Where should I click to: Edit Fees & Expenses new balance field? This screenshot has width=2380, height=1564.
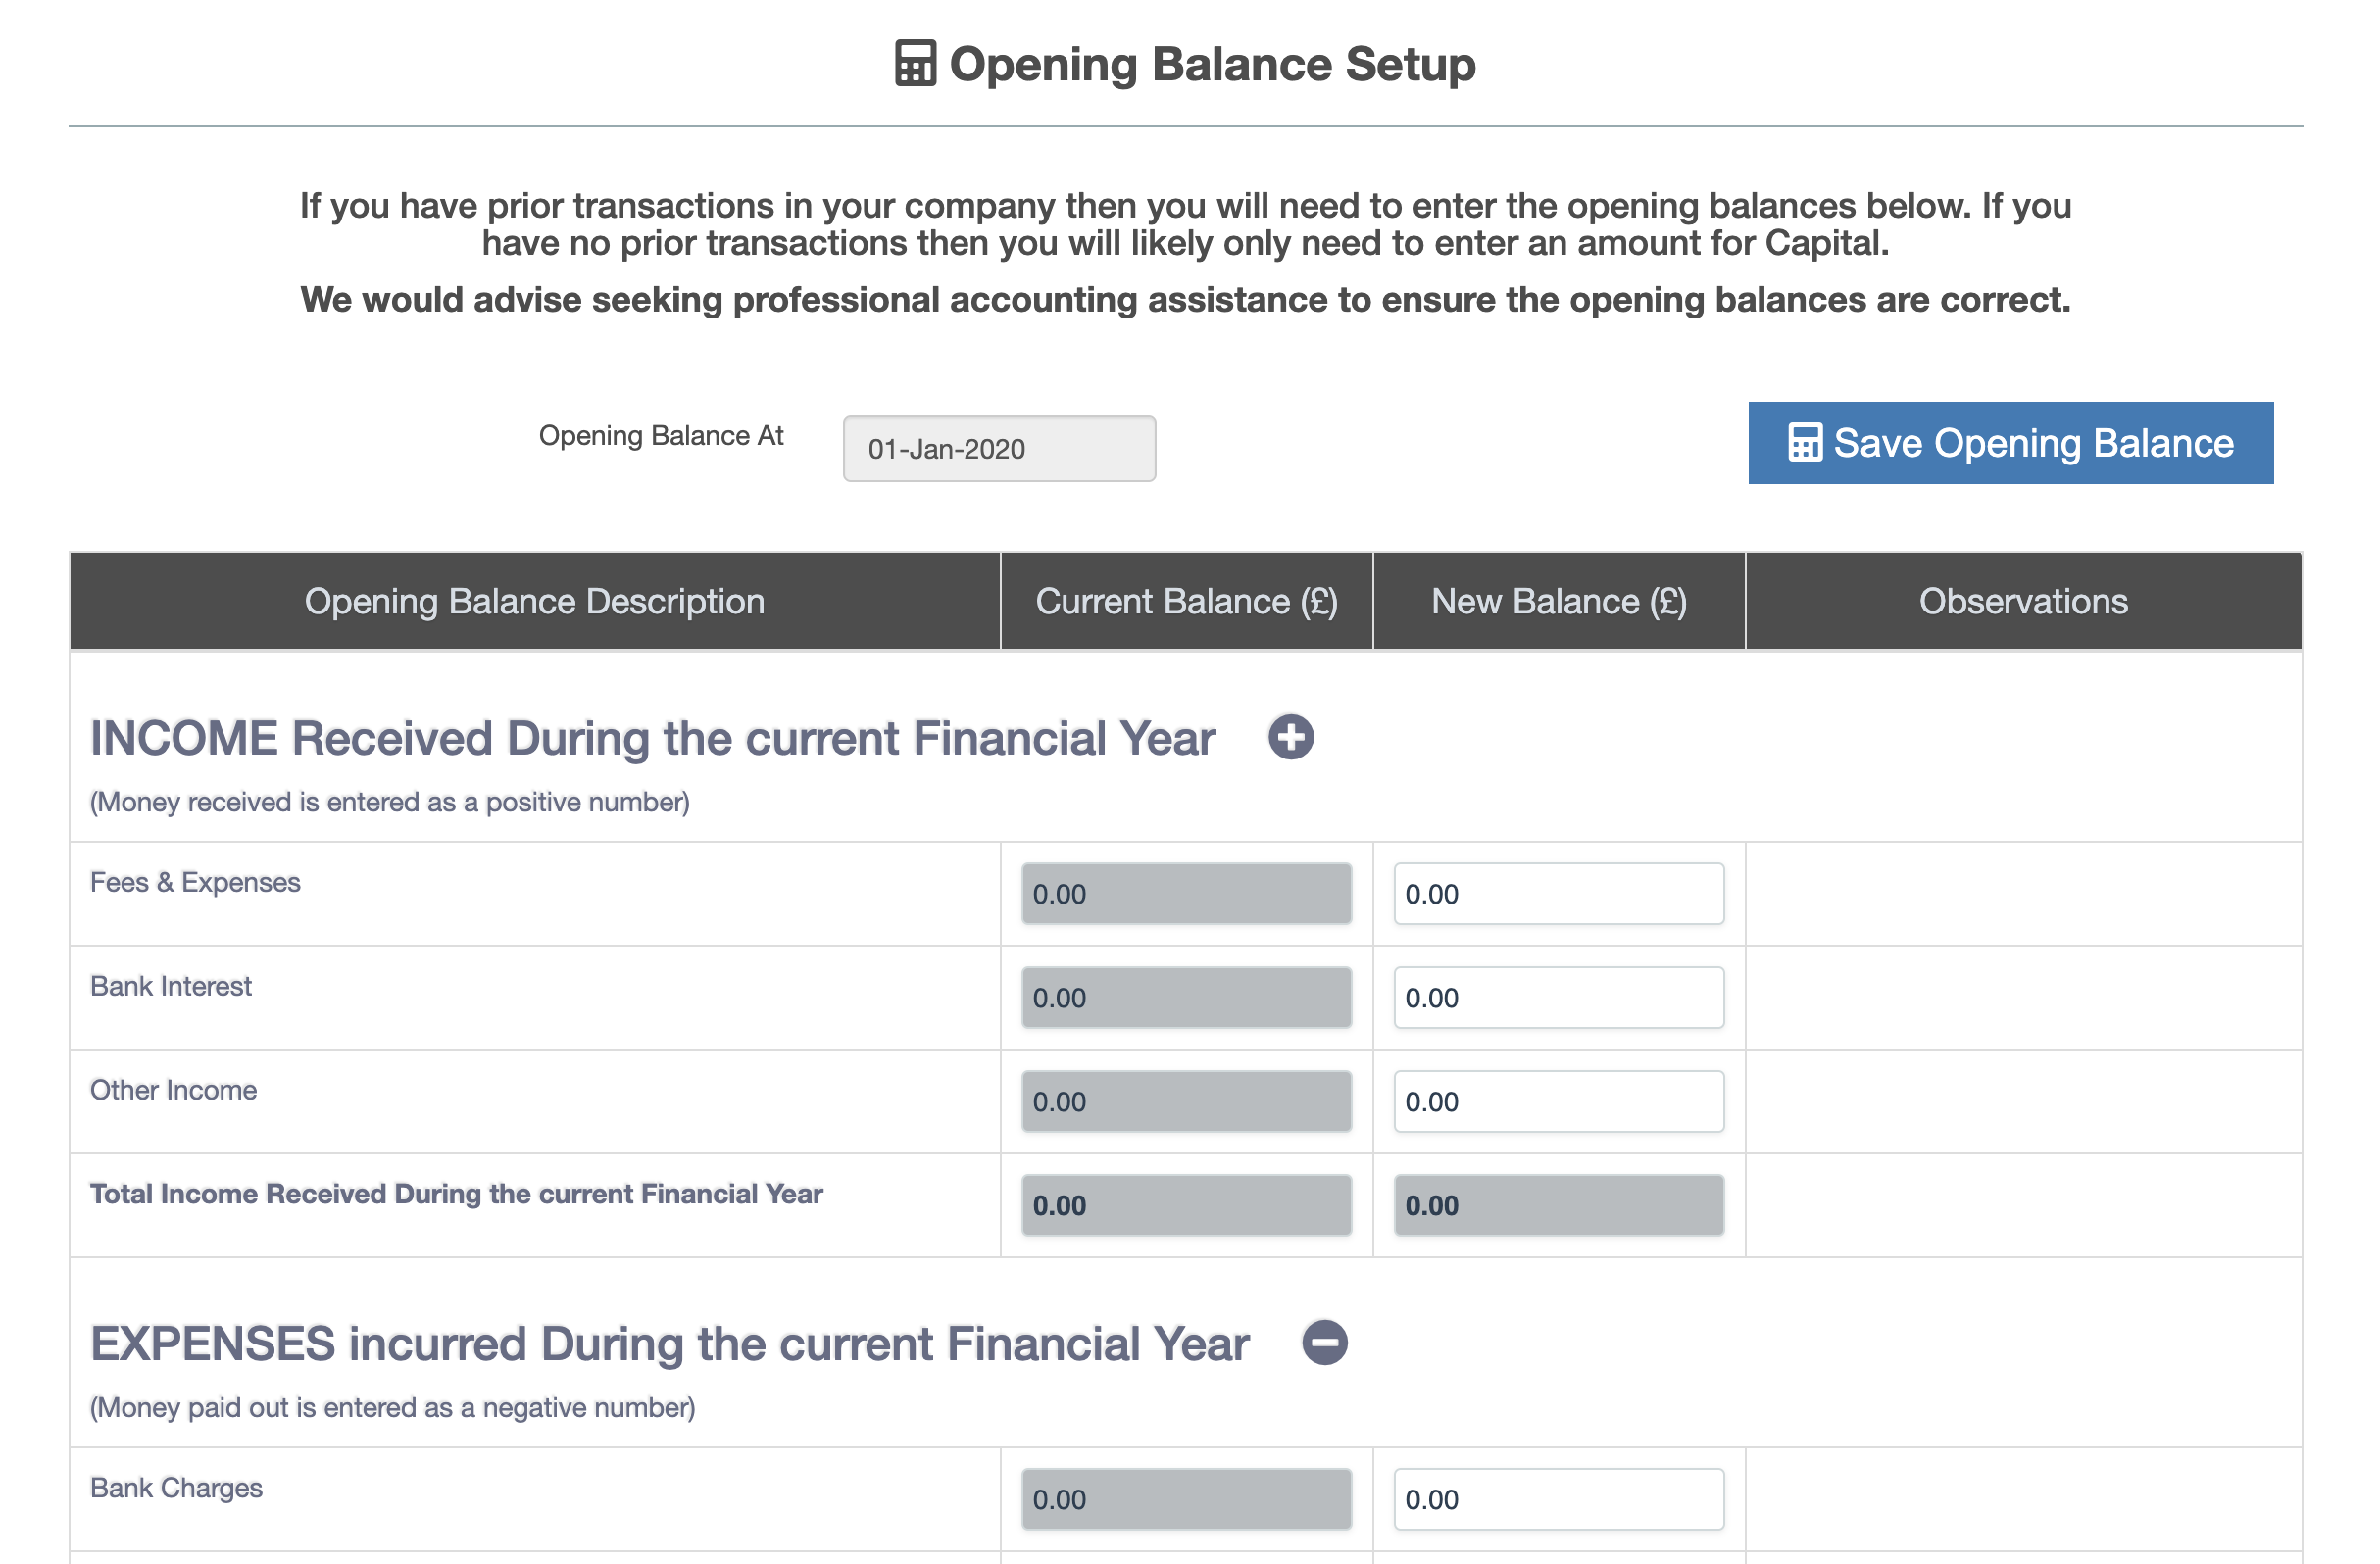tap(1559, 894)
